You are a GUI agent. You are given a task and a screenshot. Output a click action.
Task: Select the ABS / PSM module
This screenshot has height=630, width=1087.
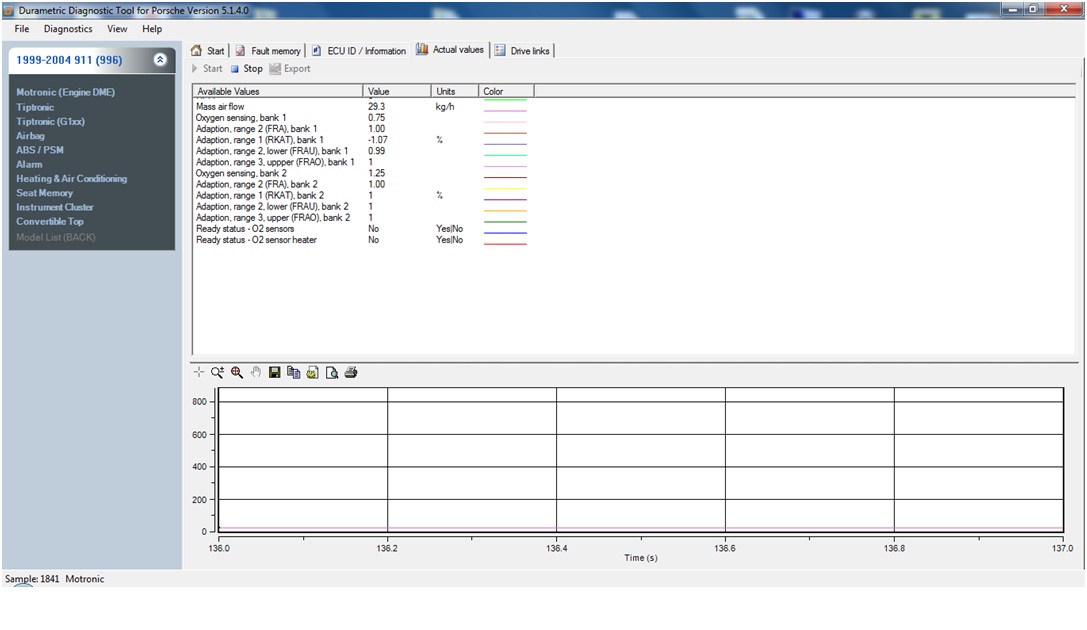(40, 150)
